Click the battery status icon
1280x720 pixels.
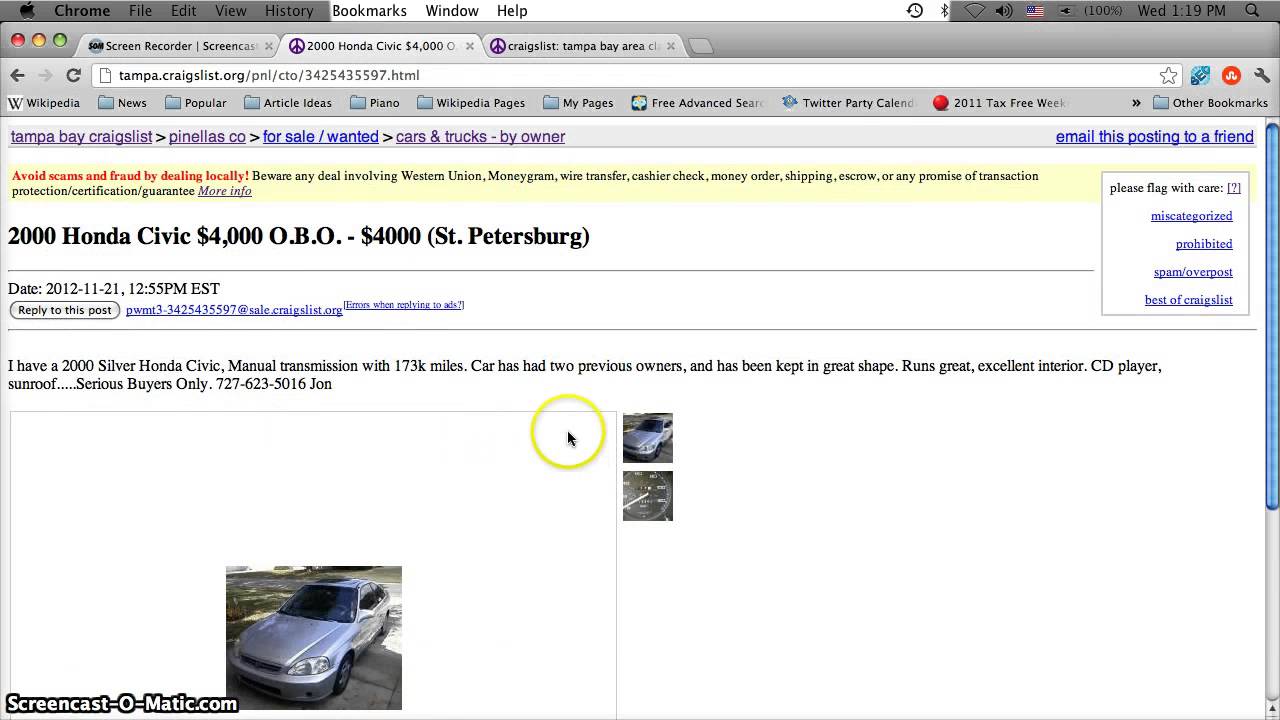click(1067, 11)
